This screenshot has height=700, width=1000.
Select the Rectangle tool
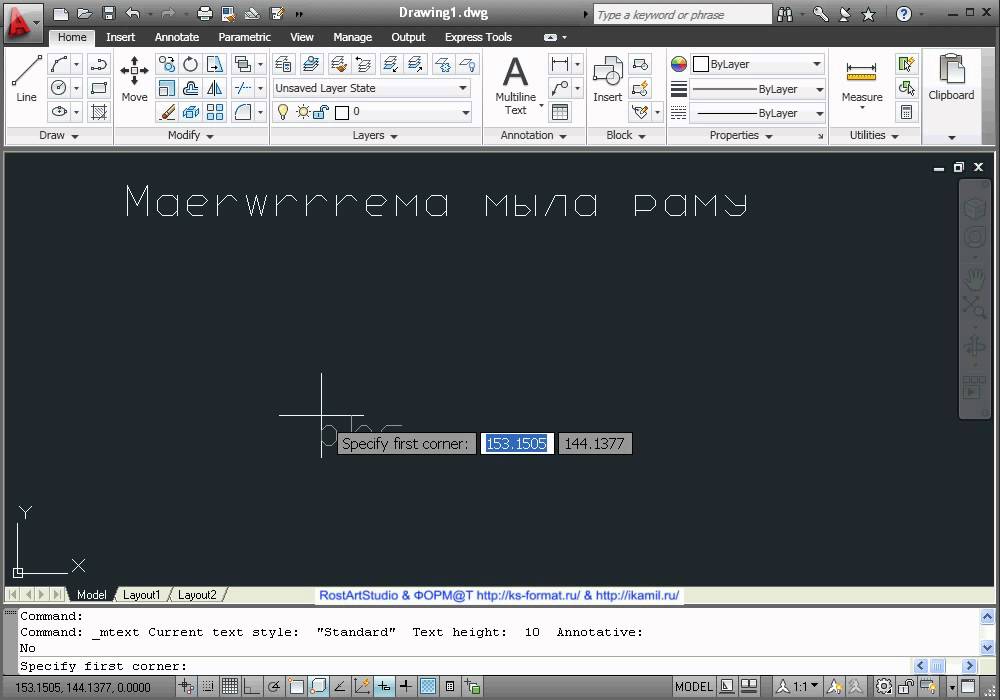pos(99,87)
